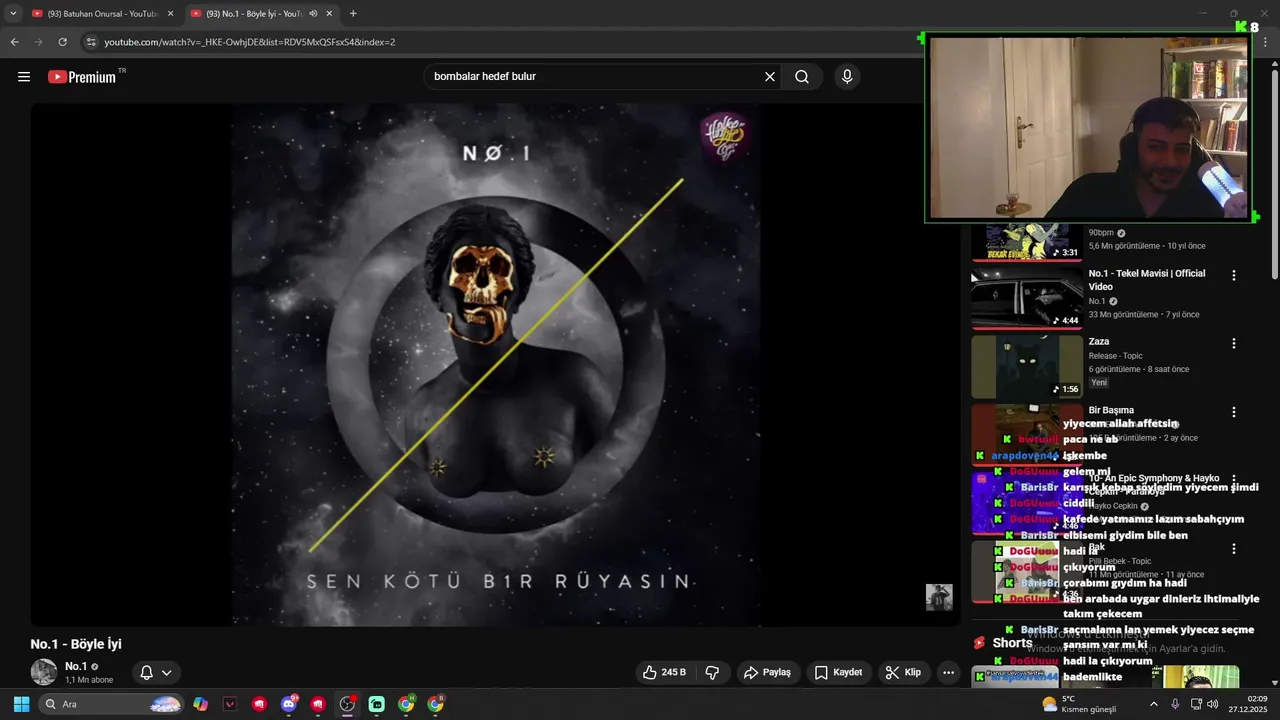1280x720 pixels.
Task: Open Valorant icon in taskbar
Action: [x=230, y=704]
